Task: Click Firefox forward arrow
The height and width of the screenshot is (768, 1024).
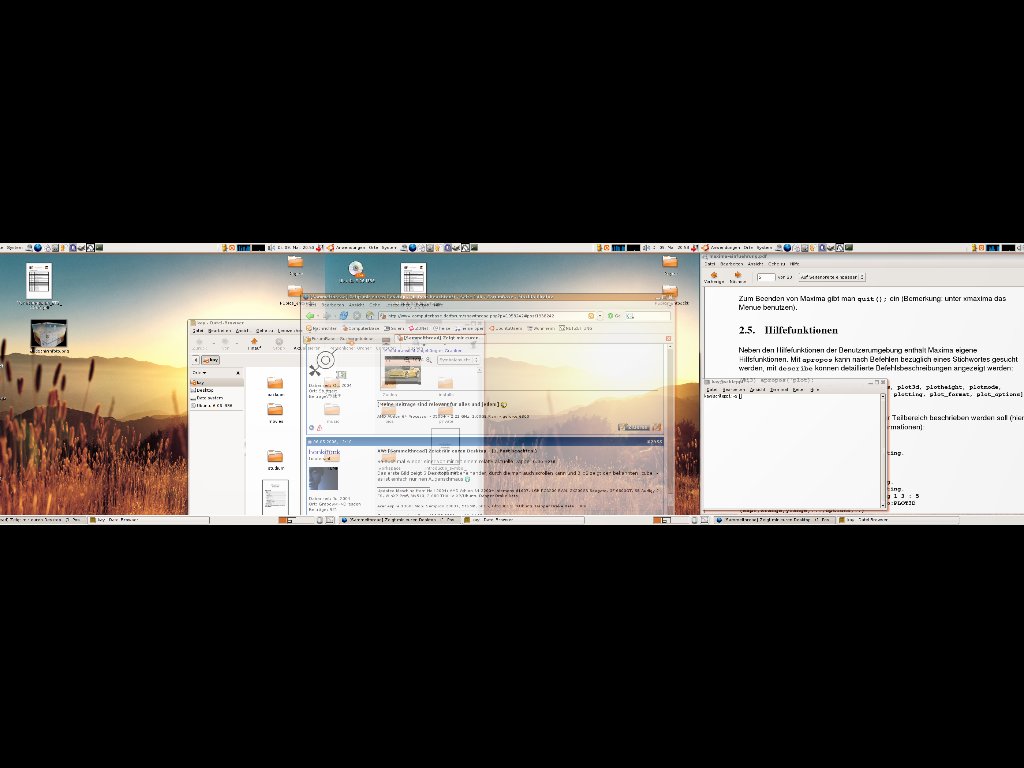Action: coord(327,316)
